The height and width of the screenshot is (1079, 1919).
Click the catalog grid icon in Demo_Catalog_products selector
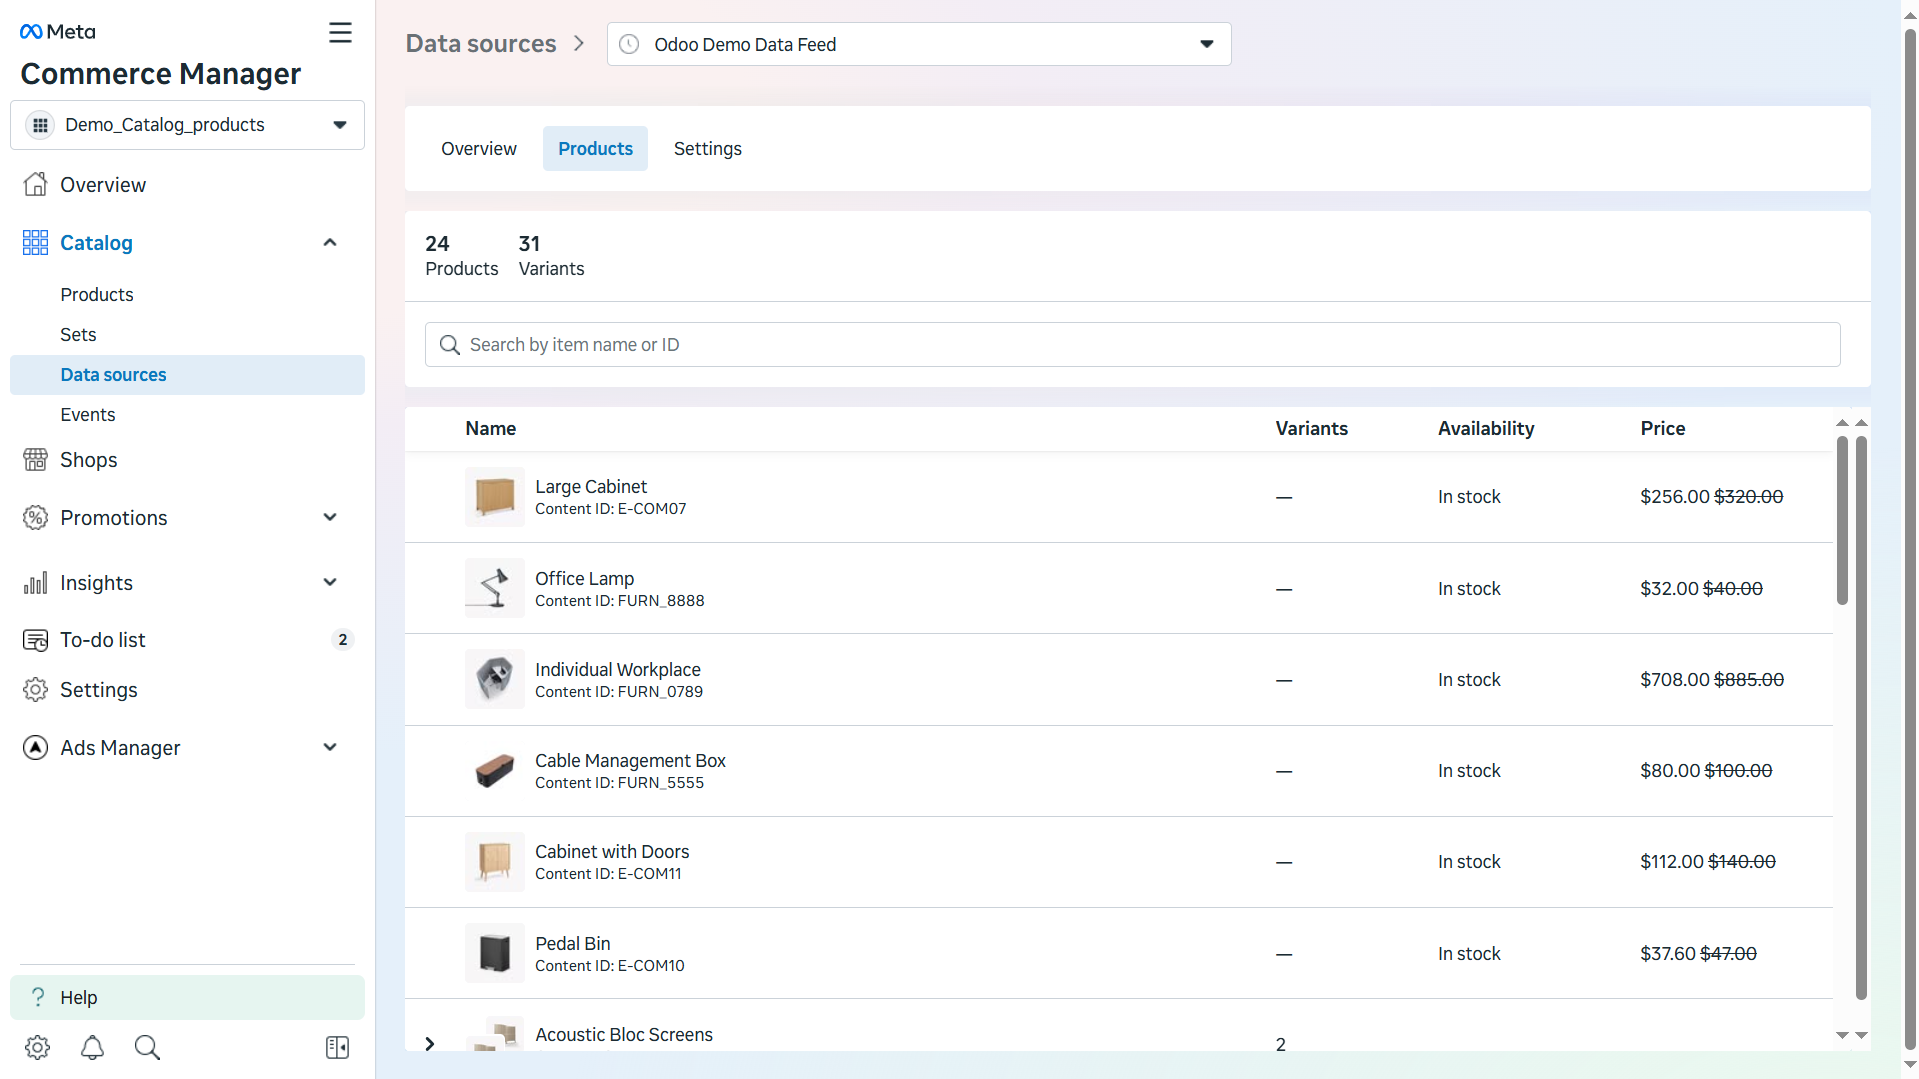pyautogui.click(x=40, y=125)
